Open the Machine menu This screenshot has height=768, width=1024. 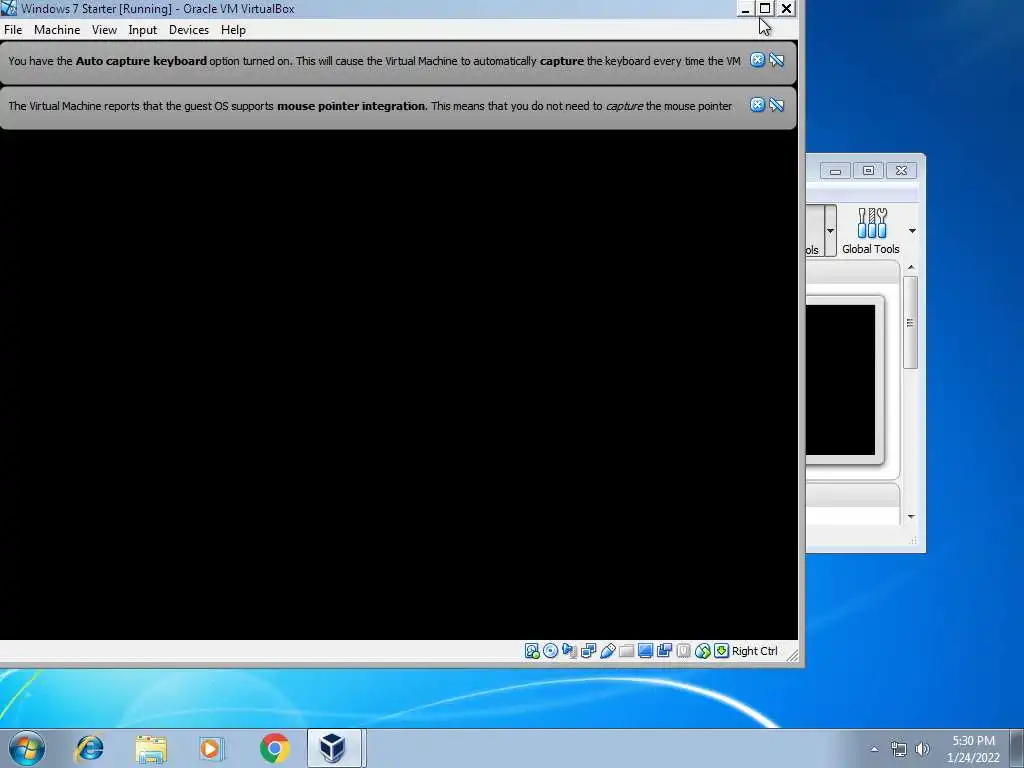point(57,30)
